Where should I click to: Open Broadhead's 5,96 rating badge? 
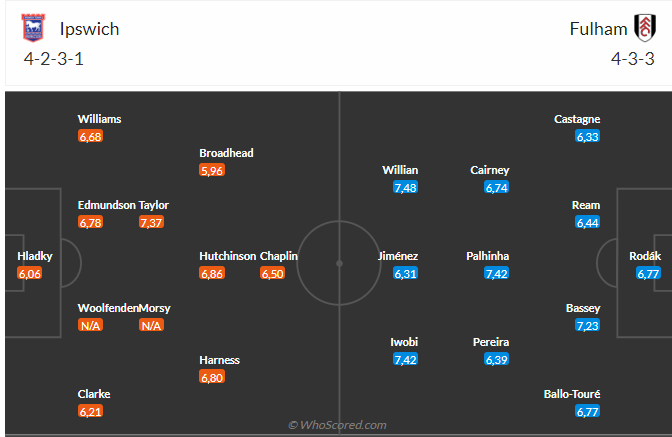[211, 170]
